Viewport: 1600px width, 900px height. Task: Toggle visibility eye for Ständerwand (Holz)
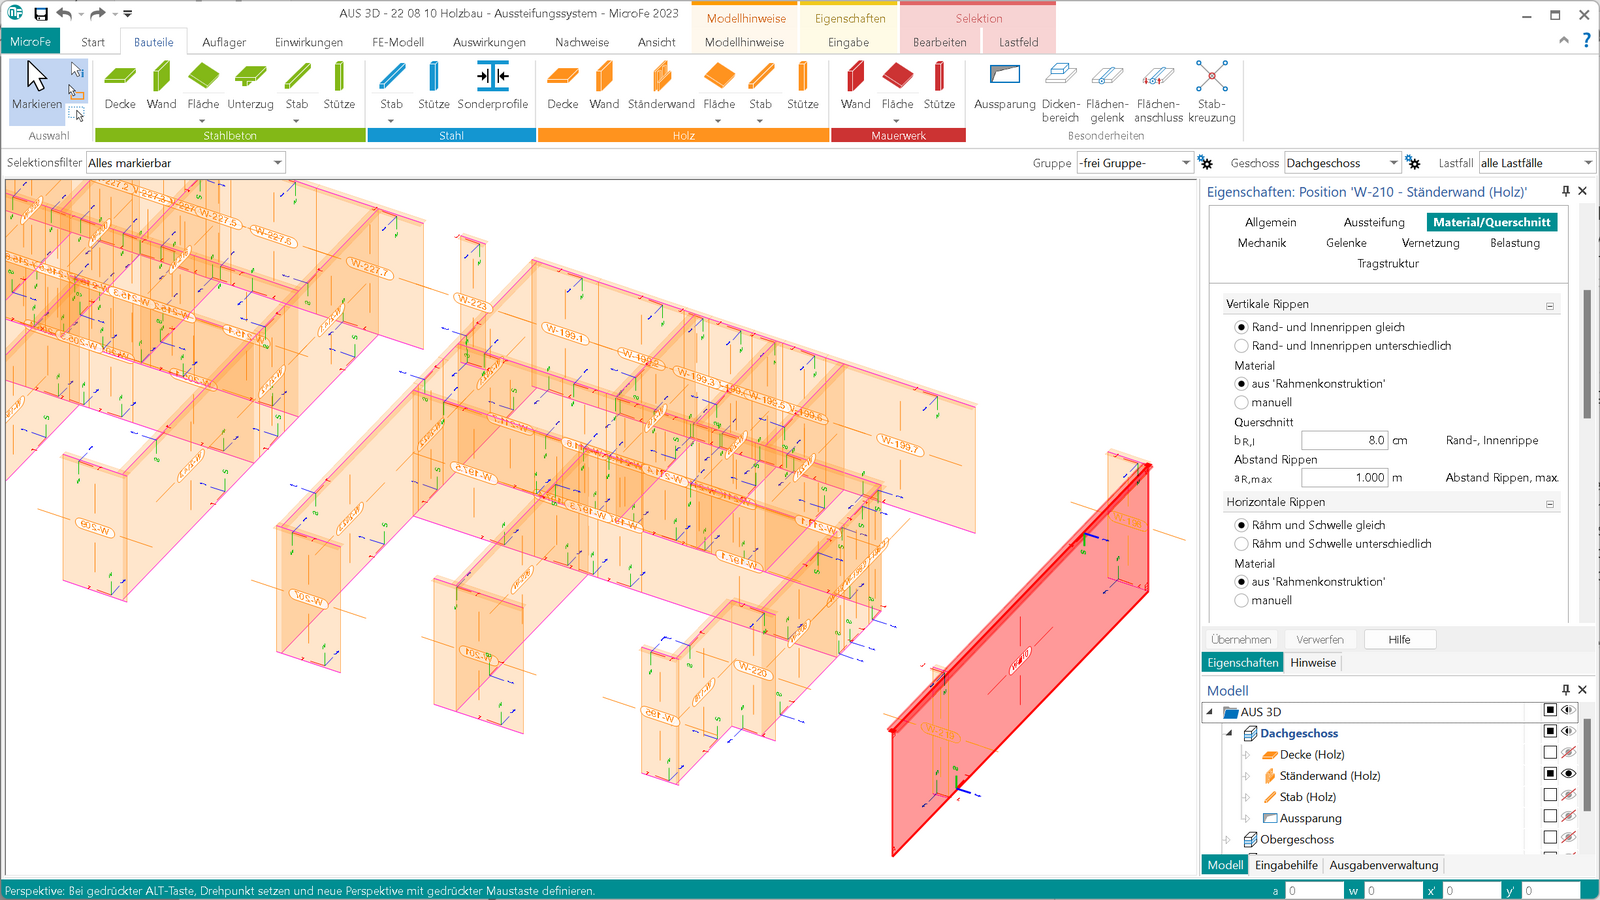[1569, 774]
